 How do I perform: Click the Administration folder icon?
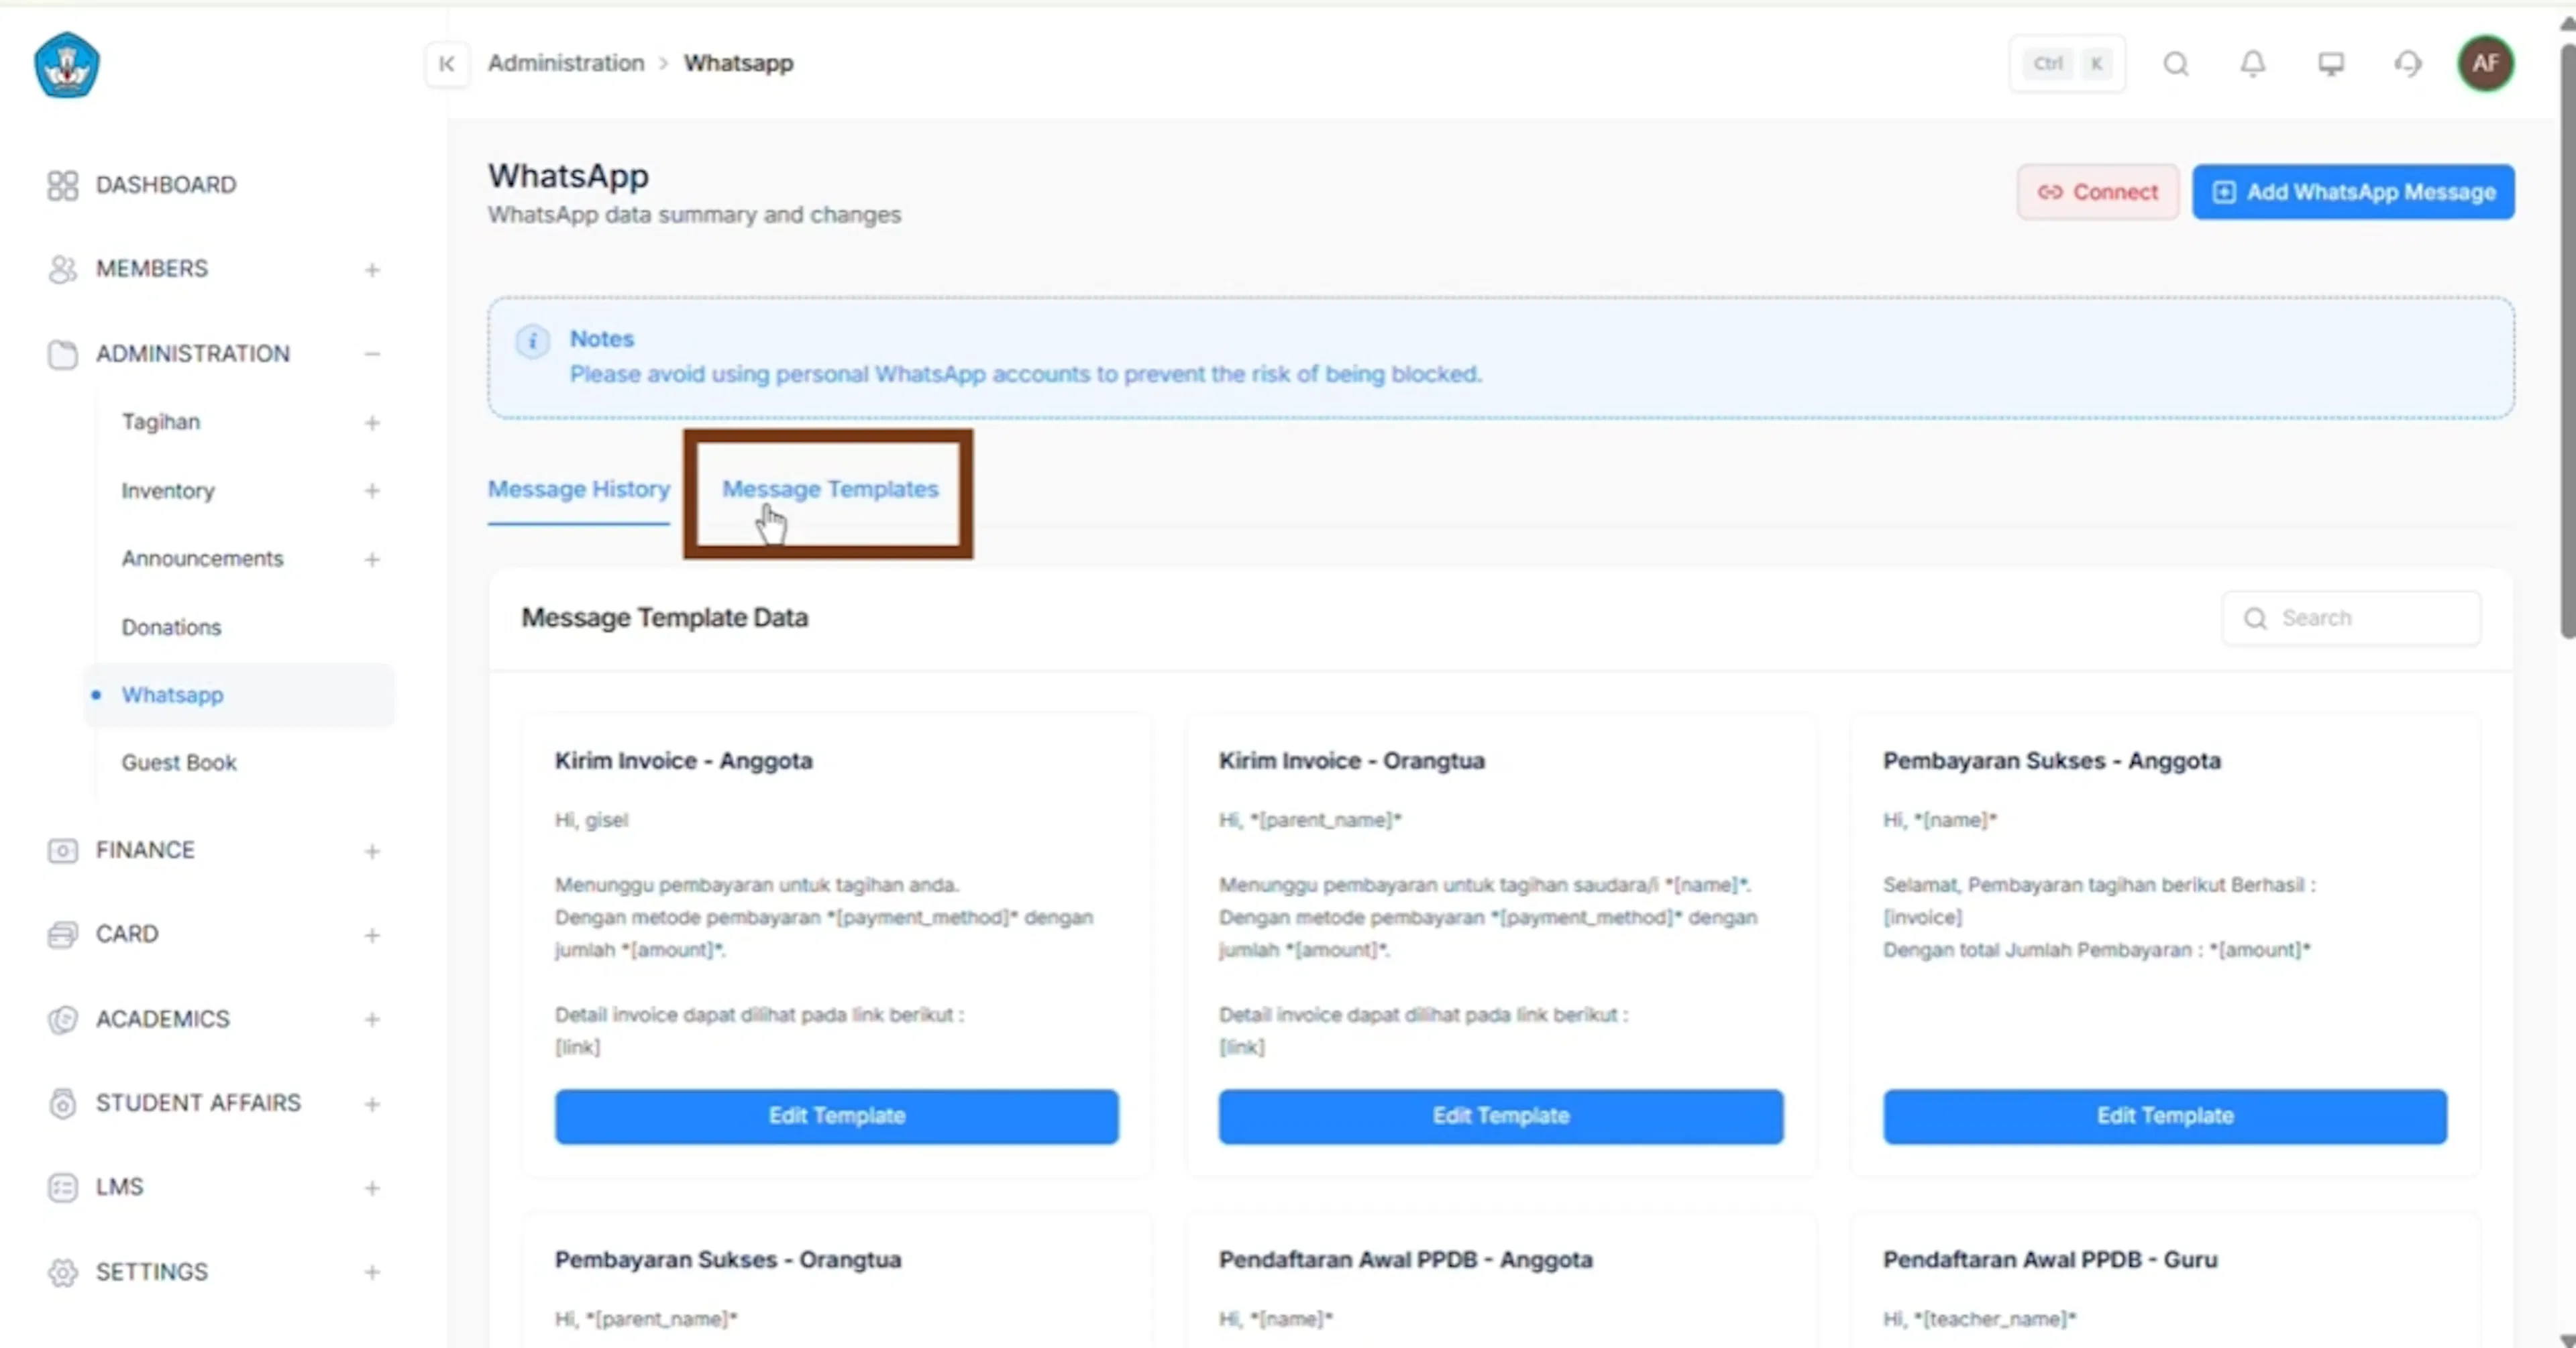[x=62, y=354]
